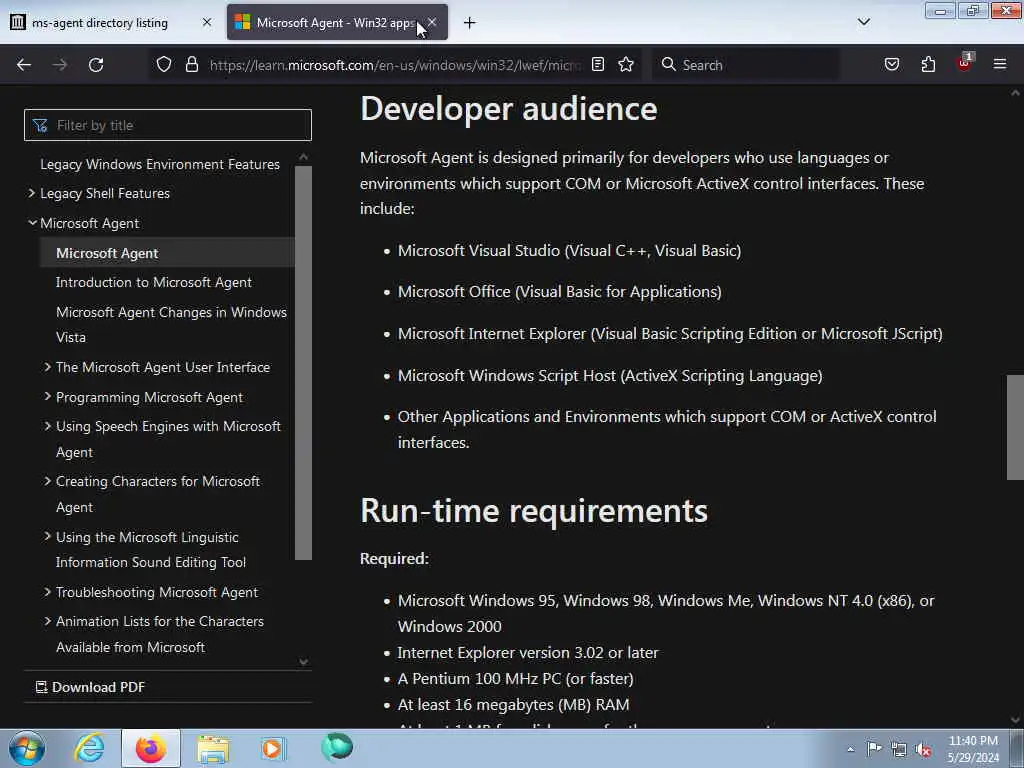Expand Animation Lists for the Characters
The width and height of the screenshot is (1024, 768).
pos(47,621)
